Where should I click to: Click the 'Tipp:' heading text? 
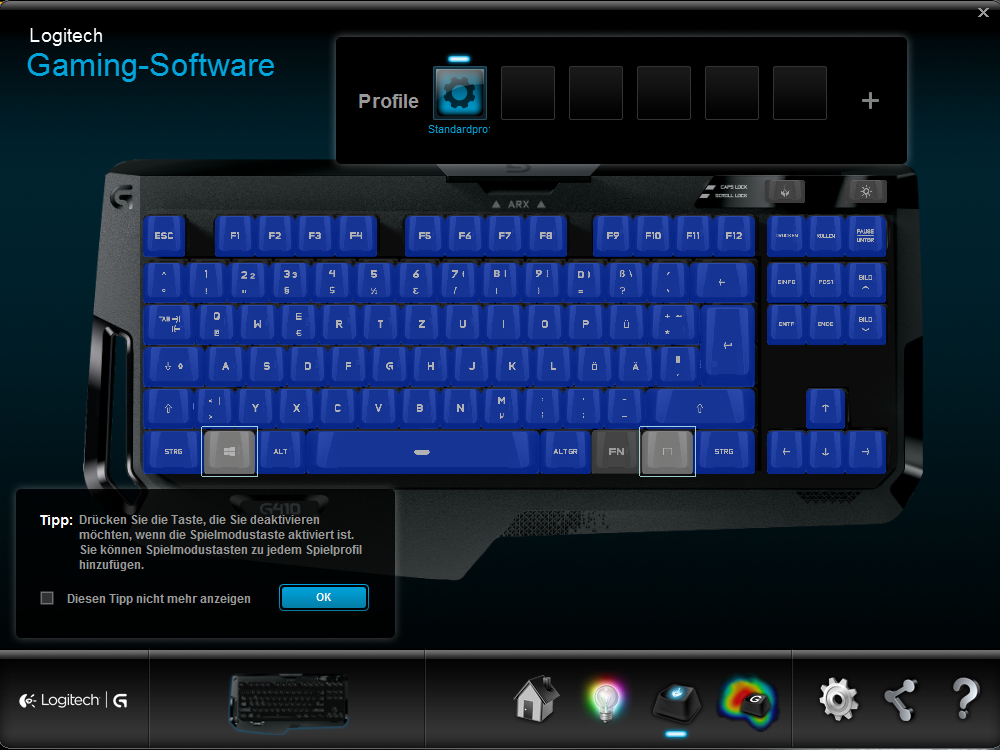click(x=56, y=520)
